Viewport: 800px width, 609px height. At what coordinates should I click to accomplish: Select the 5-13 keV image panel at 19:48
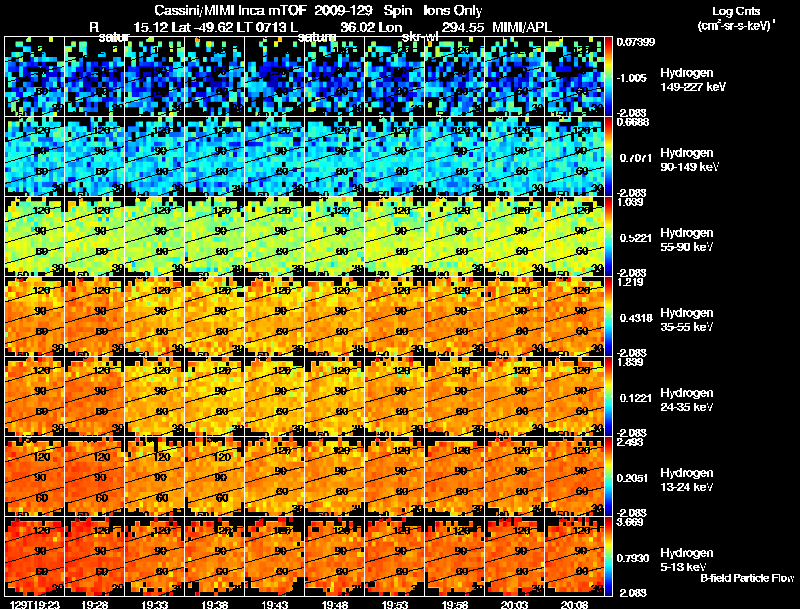[x=335, y=557]
